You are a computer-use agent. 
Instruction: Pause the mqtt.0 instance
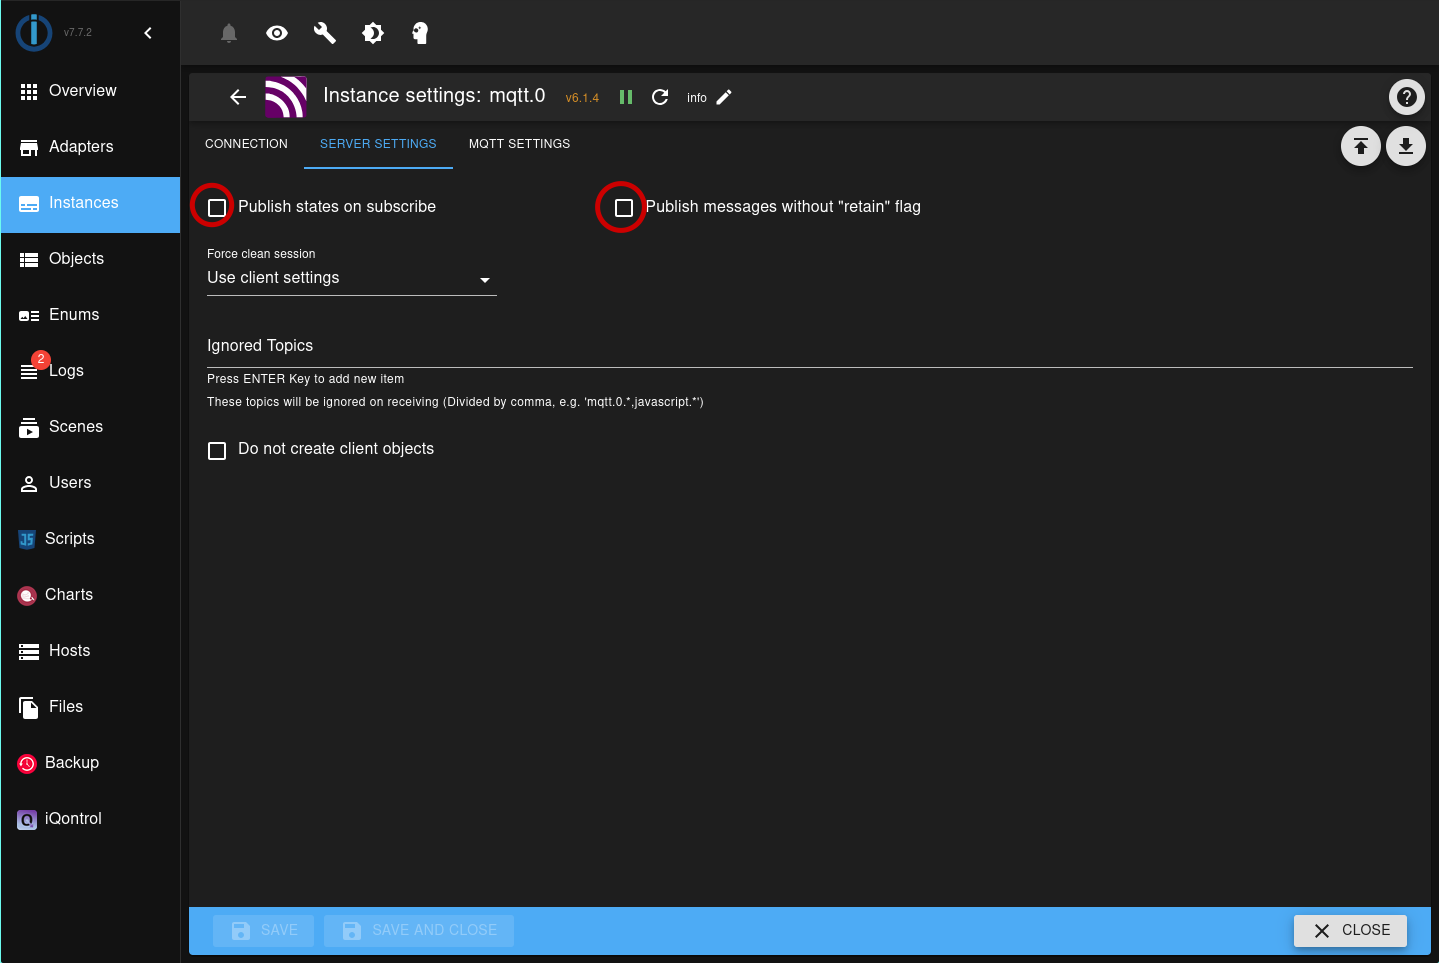[625, 97]
